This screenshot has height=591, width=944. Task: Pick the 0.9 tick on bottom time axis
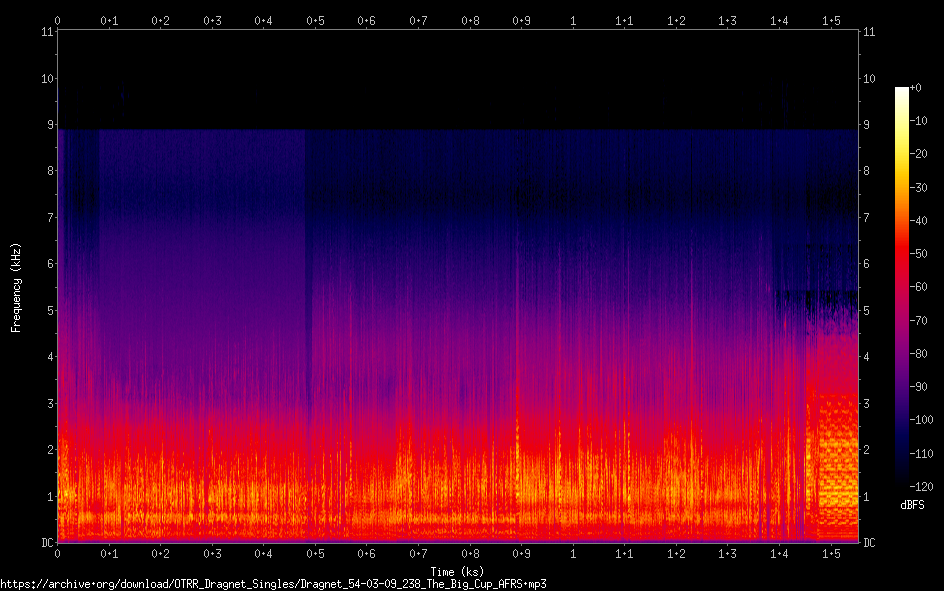click(x=521, y=553)
